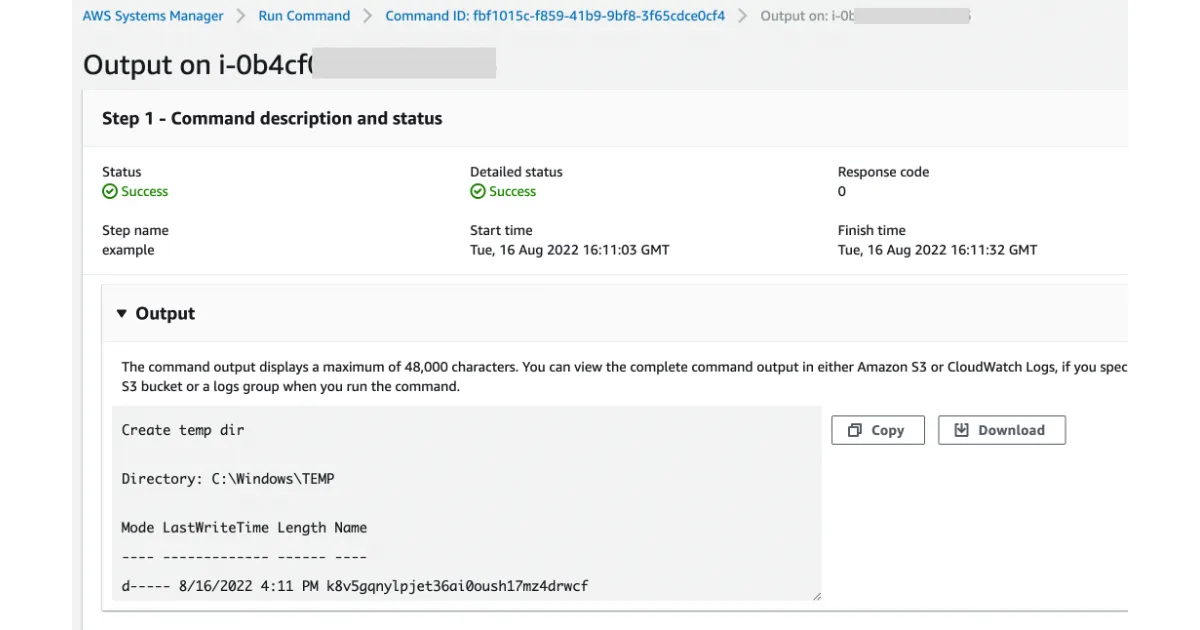This screenshot has height=630, width=1200.
Task: Click the chevron after AWS Systems Manager breadcrumb
Action: coord(241,16)
